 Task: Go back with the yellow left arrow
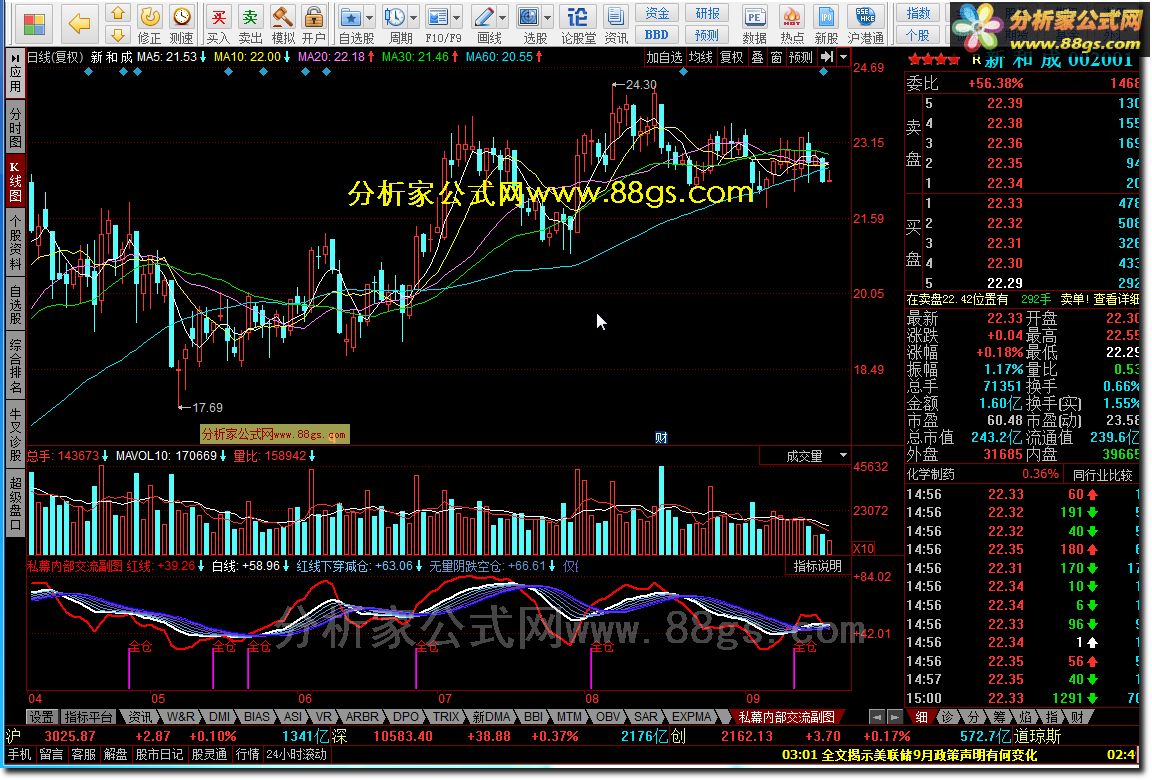pyautogui.click(x=79, y=24)
